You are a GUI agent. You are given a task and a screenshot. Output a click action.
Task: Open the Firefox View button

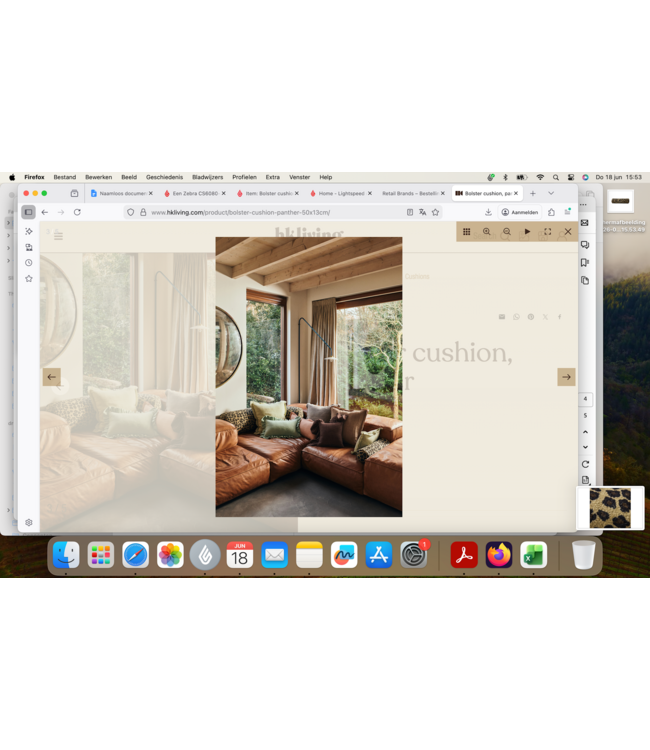point(74,193)
